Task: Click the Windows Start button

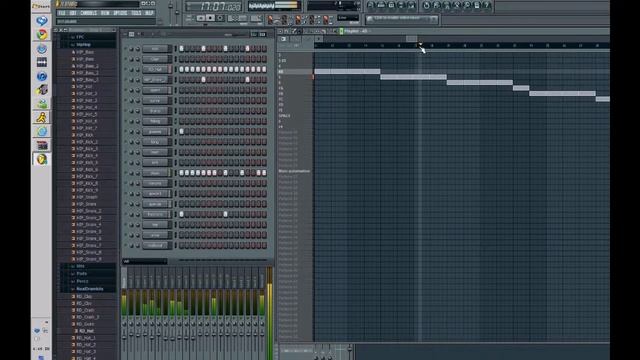Action: tap(41, 6)
